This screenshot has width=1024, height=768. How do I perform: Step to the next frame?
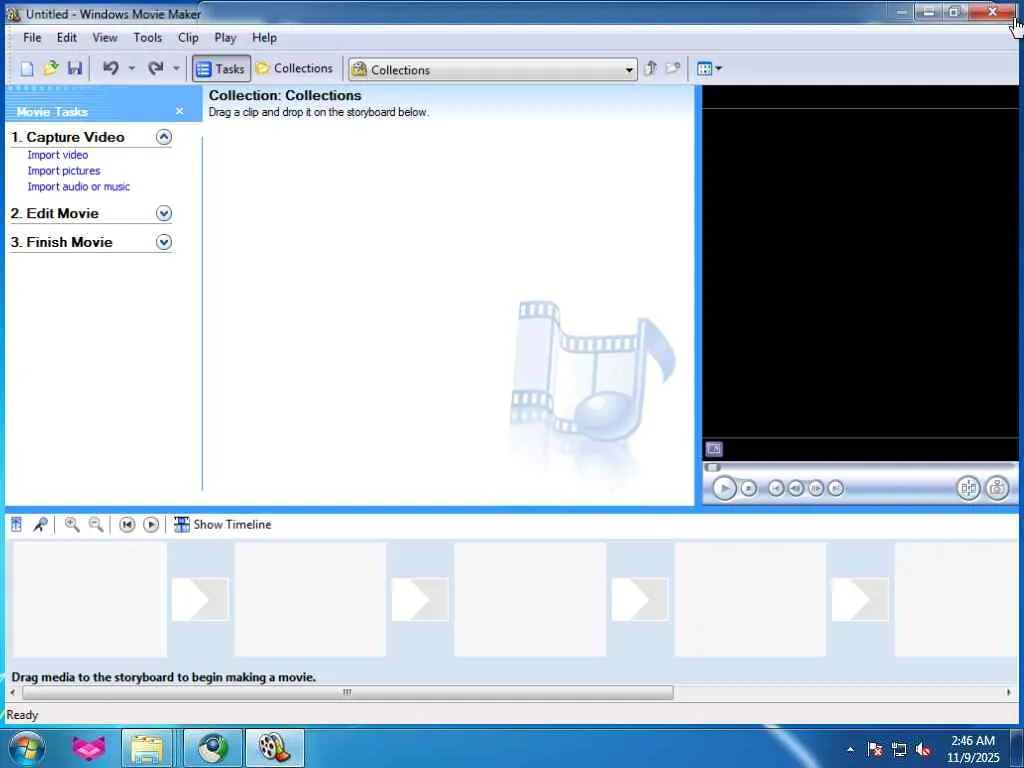[x=816, y=488]
